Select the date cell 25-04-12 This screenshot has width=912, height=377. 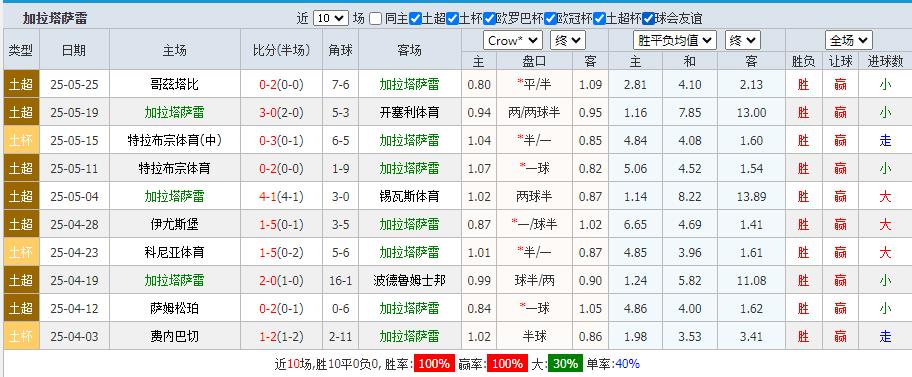pyautogui.click(x=74, y=308)
